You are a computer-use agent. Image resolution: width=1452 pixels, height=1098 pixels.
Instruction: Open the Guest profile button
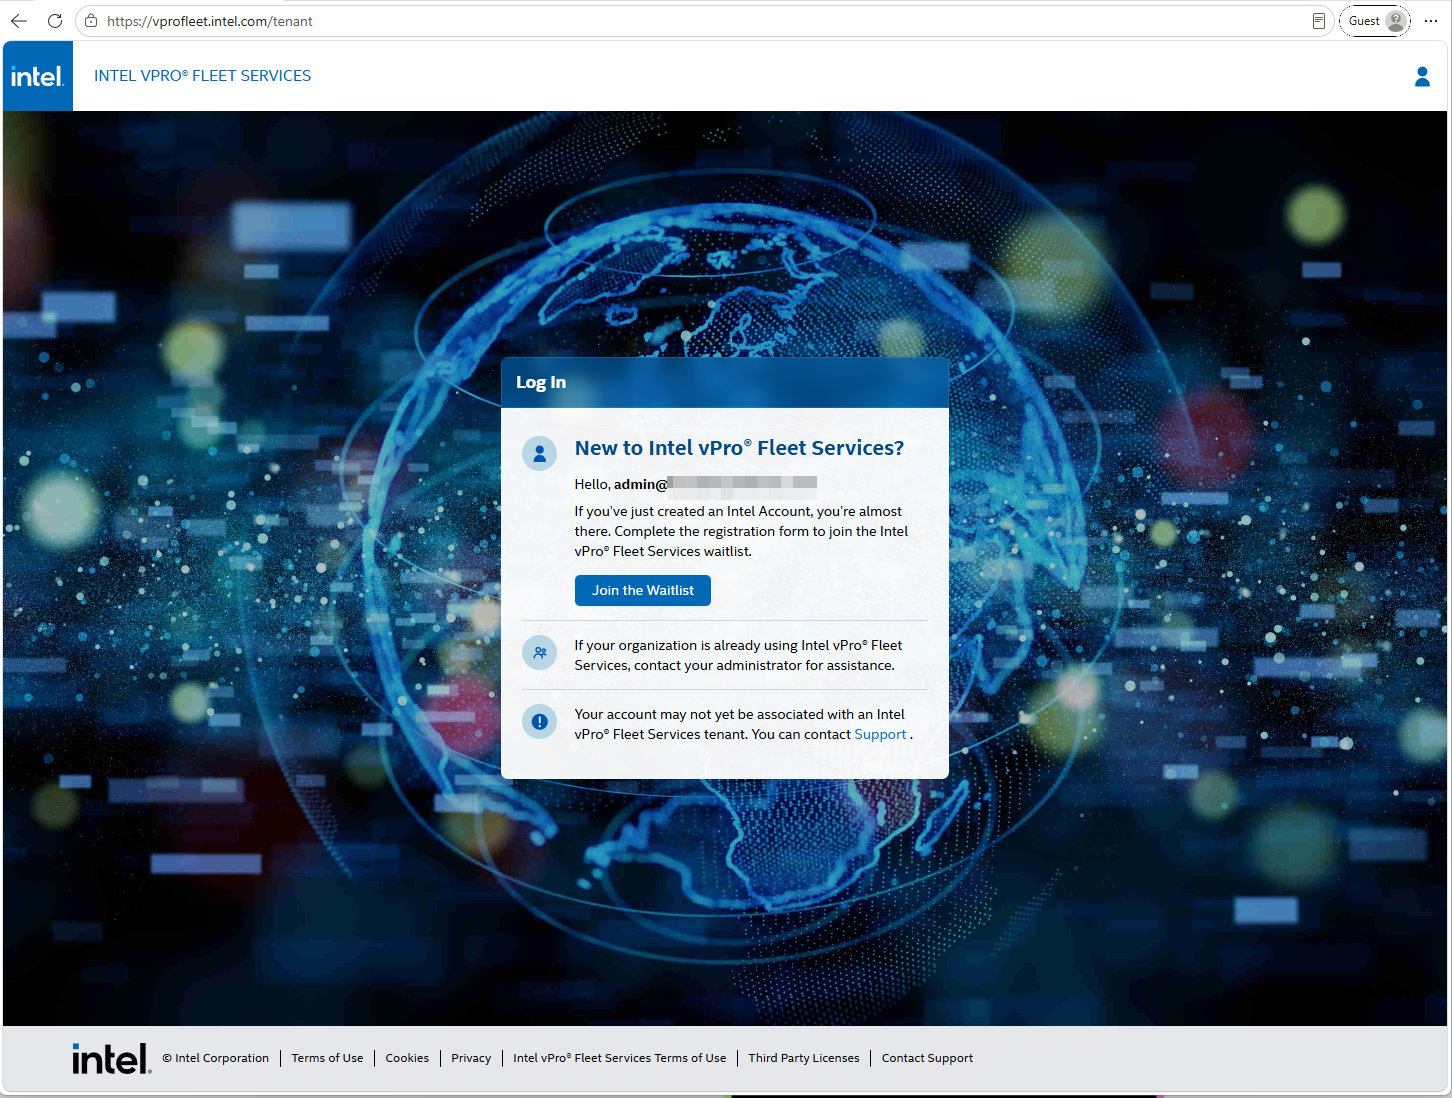pyautogui.click(x=1375, y=21)
